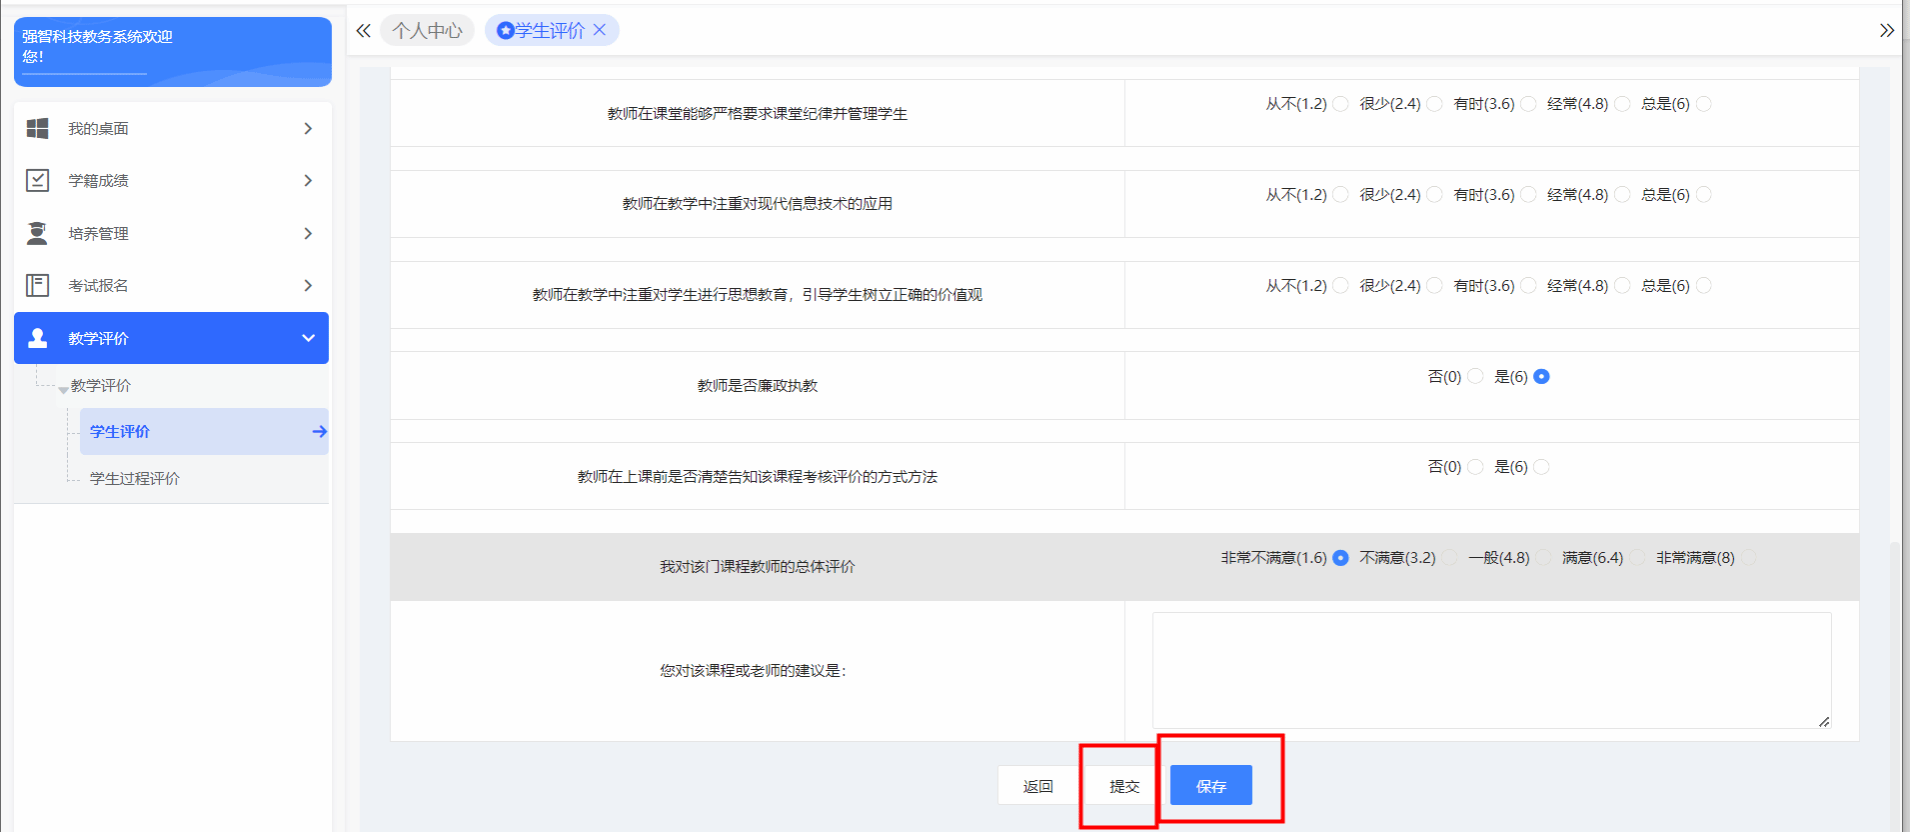Switch to the 个人中心 tab
Image resolution: width=1912 pixels, height=835 pixels.
(427, 31)
